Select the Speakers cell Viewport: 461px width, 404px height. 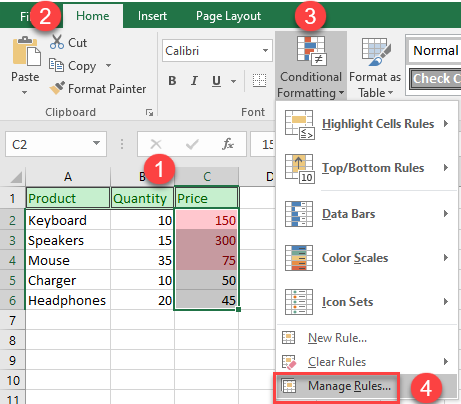coord(68,240)
